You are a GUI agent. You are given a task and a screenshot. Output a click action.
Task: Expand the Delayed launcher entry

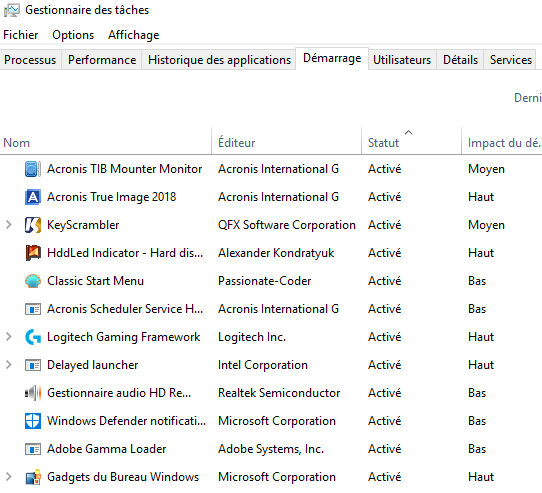pos(9,365)
